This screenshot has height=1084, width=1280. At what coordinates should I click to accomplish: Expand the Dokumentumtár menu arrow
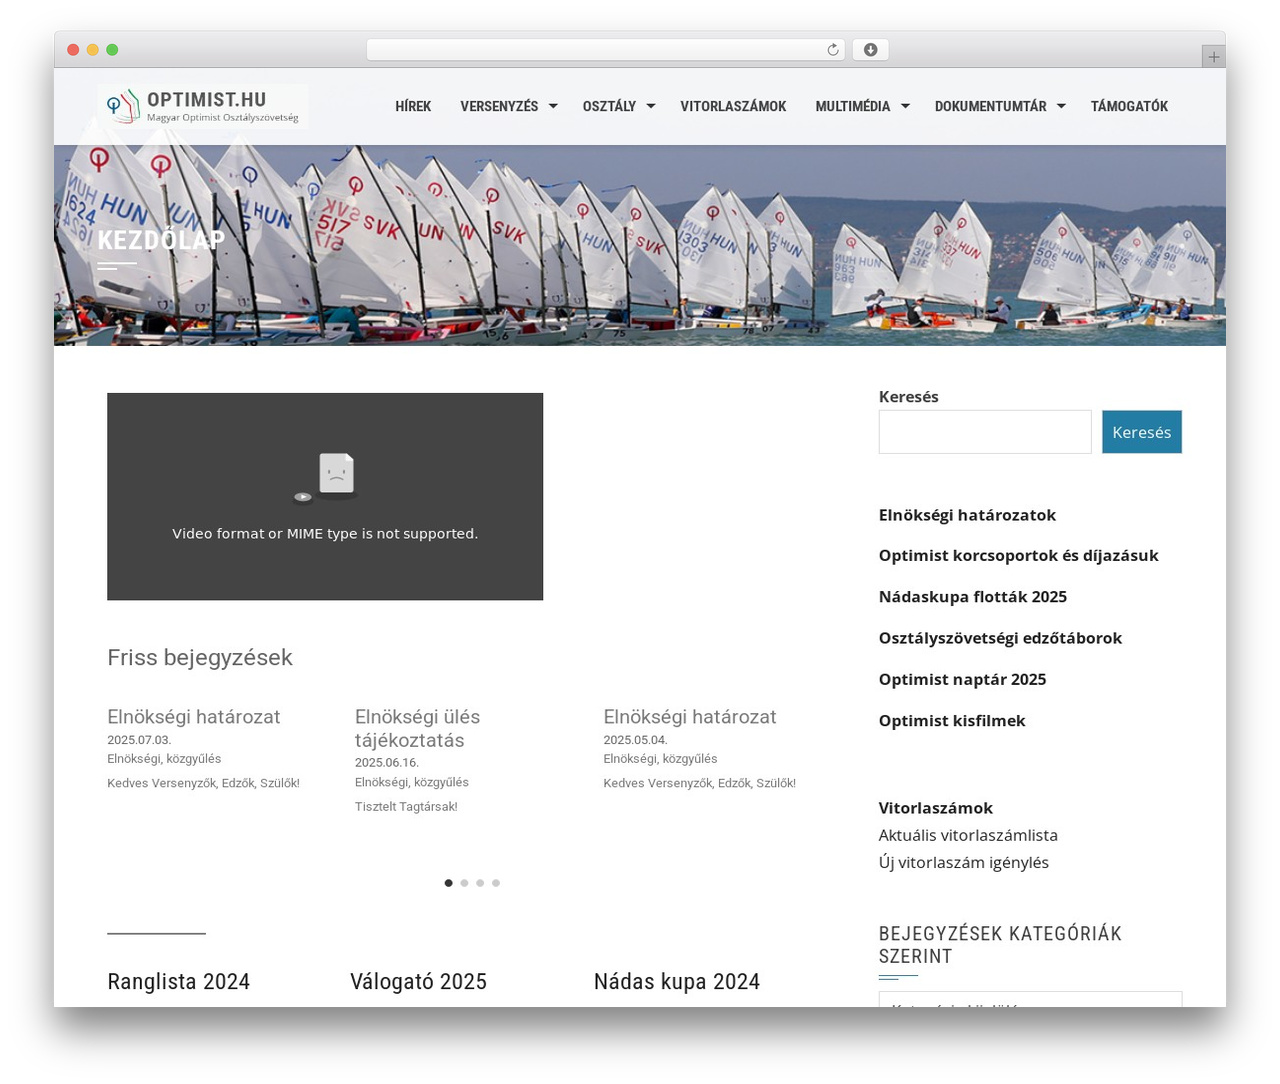pos(1061,106)
